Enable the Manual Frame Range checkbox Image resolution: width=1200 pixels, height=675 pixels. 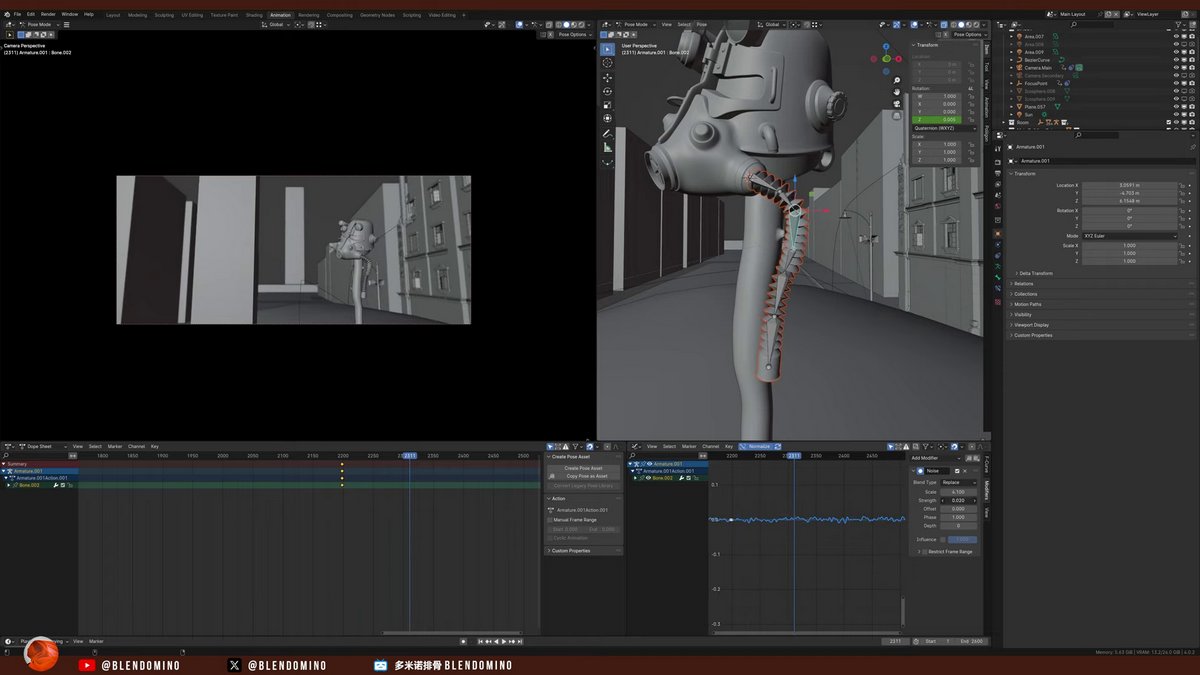pos(551,519)
